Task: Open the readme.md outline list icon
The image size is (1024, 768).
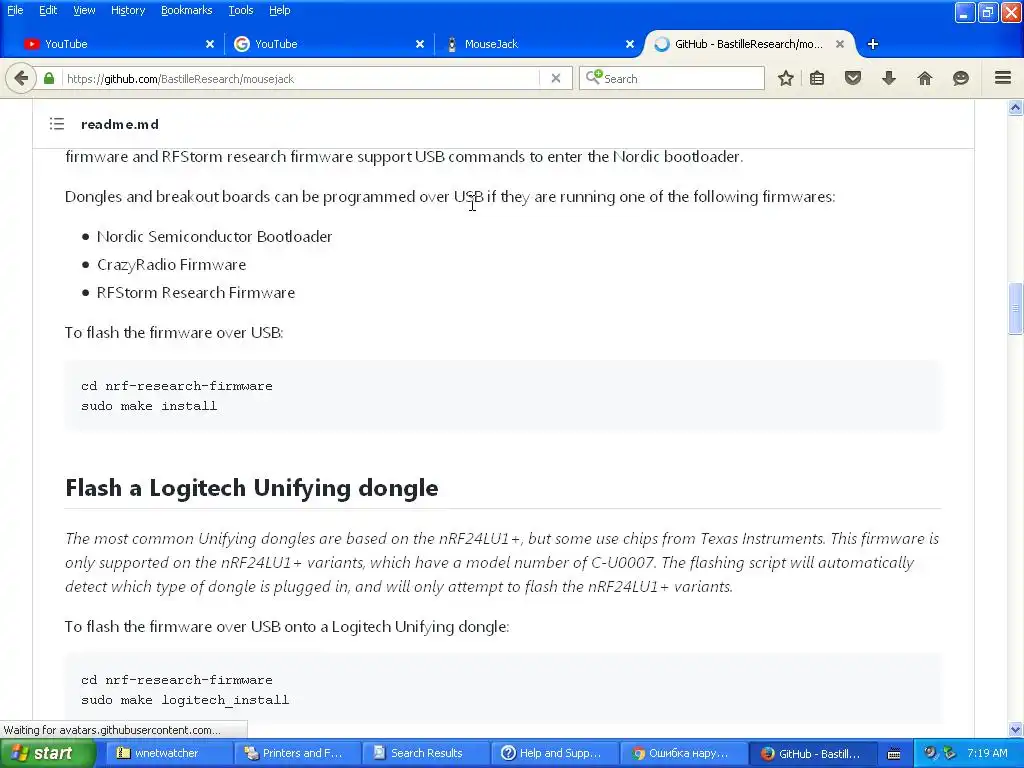Action: tap(57, 123)
